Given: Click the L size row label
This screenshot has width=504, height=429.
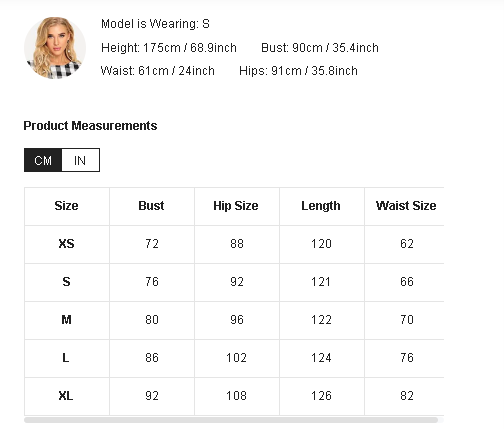Looking at the screenshot, I should coord(66,358).
